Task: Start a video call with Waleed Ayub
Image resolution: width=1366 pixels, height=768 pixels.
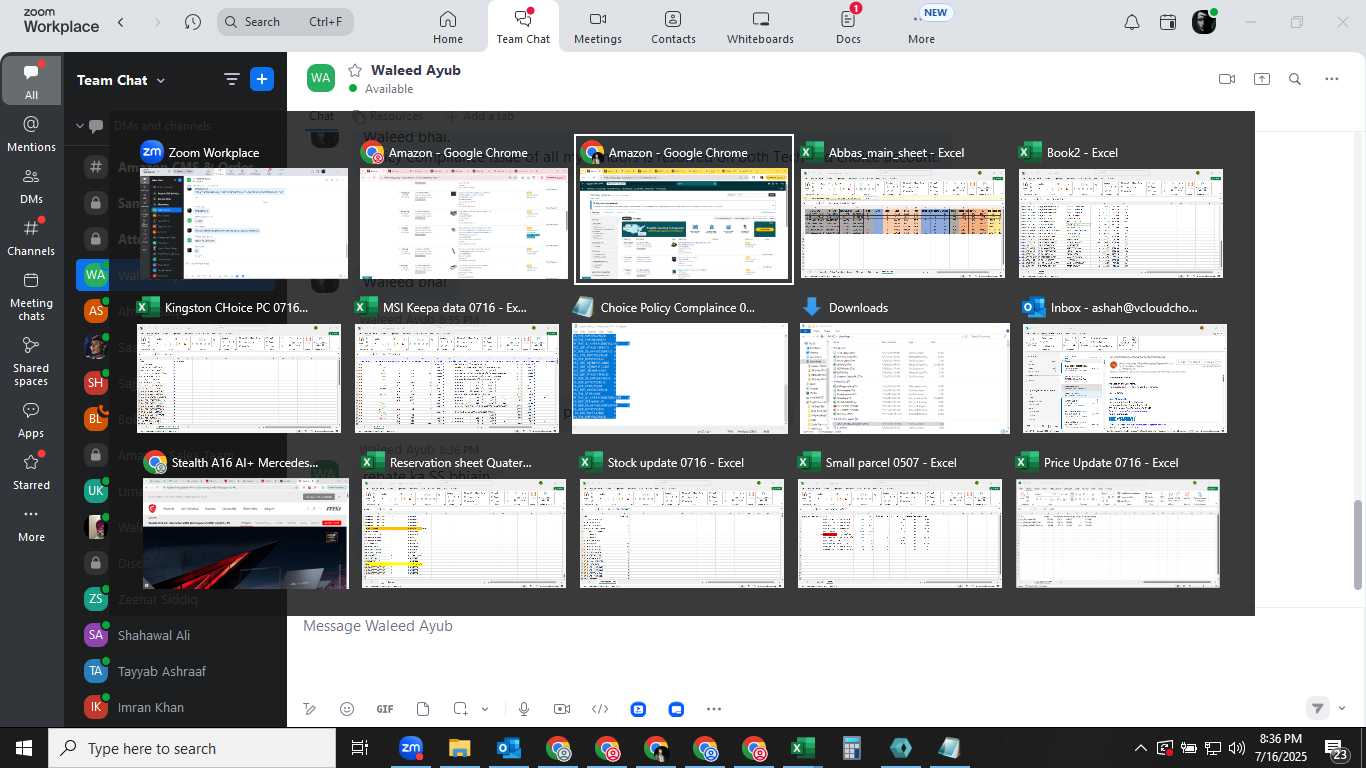Action: [x=1227, y=79]
